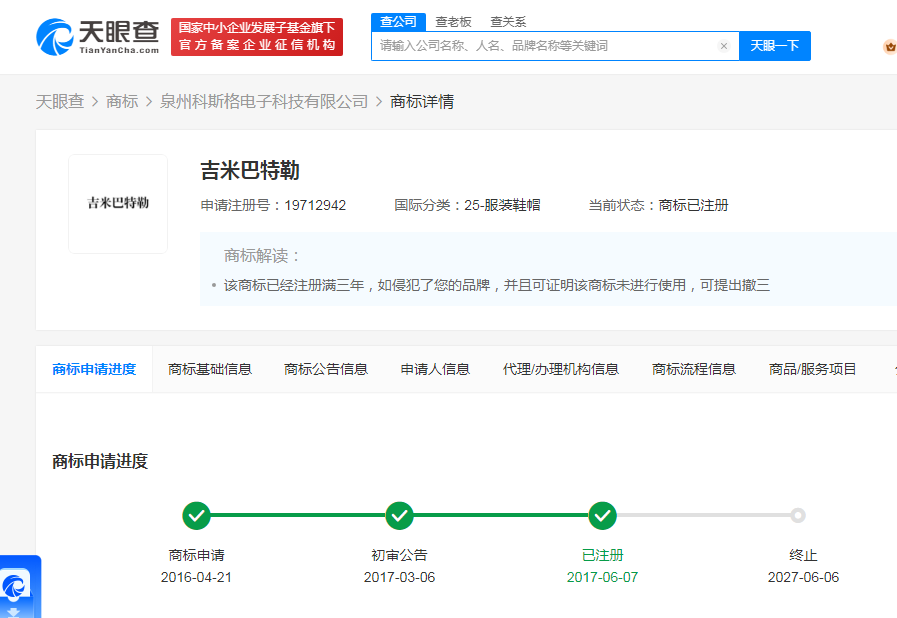Go to 天眼查 breadcrumb link
The width and height of the screenshot is (897, 618).
60,102
